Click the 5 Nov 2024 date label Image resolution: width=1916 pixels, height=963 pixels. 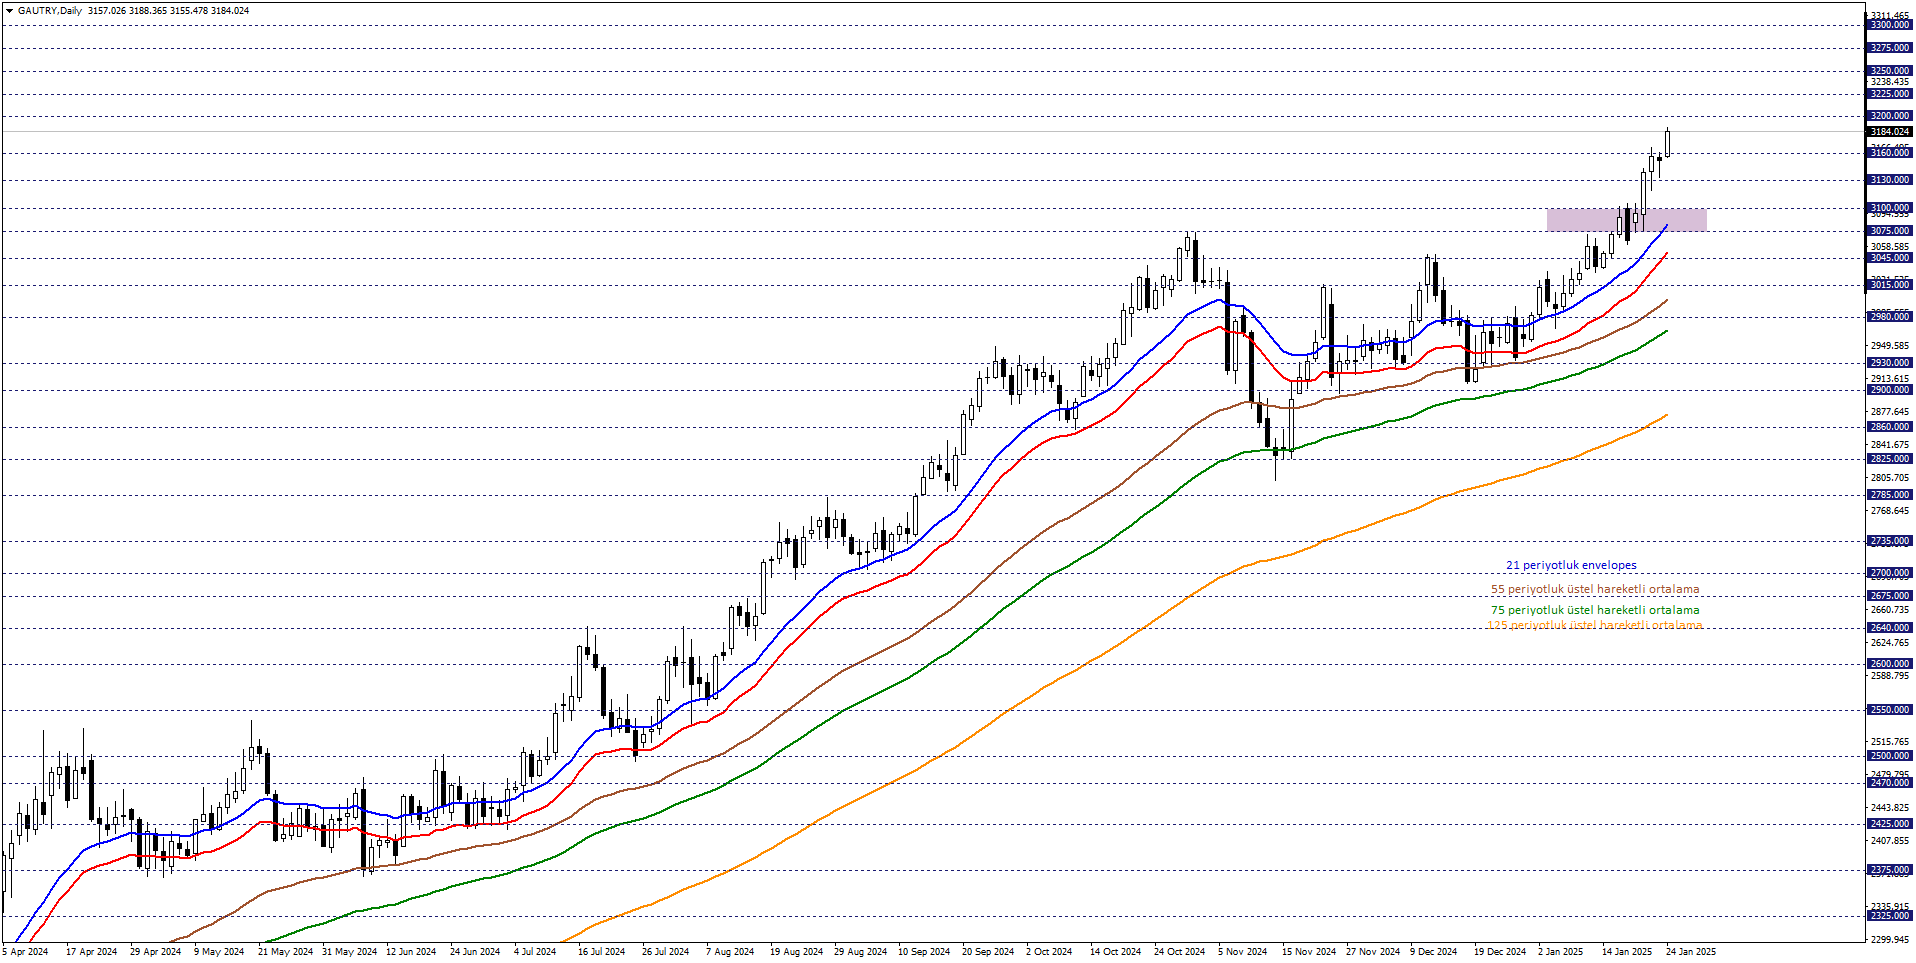pyautogui.click(x=1242, y=952)
